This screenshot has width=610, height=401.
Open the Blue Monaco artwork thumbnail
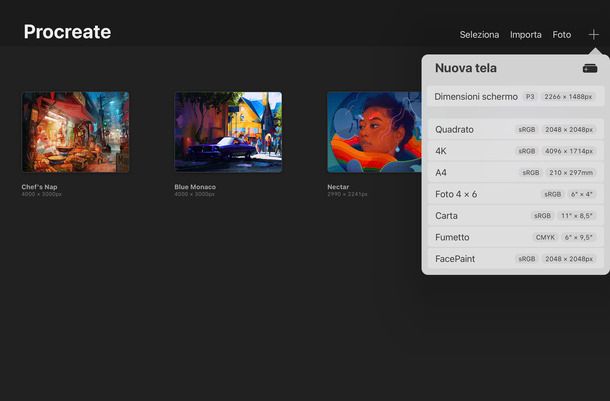pyautogui.click(x=228, y=132)
